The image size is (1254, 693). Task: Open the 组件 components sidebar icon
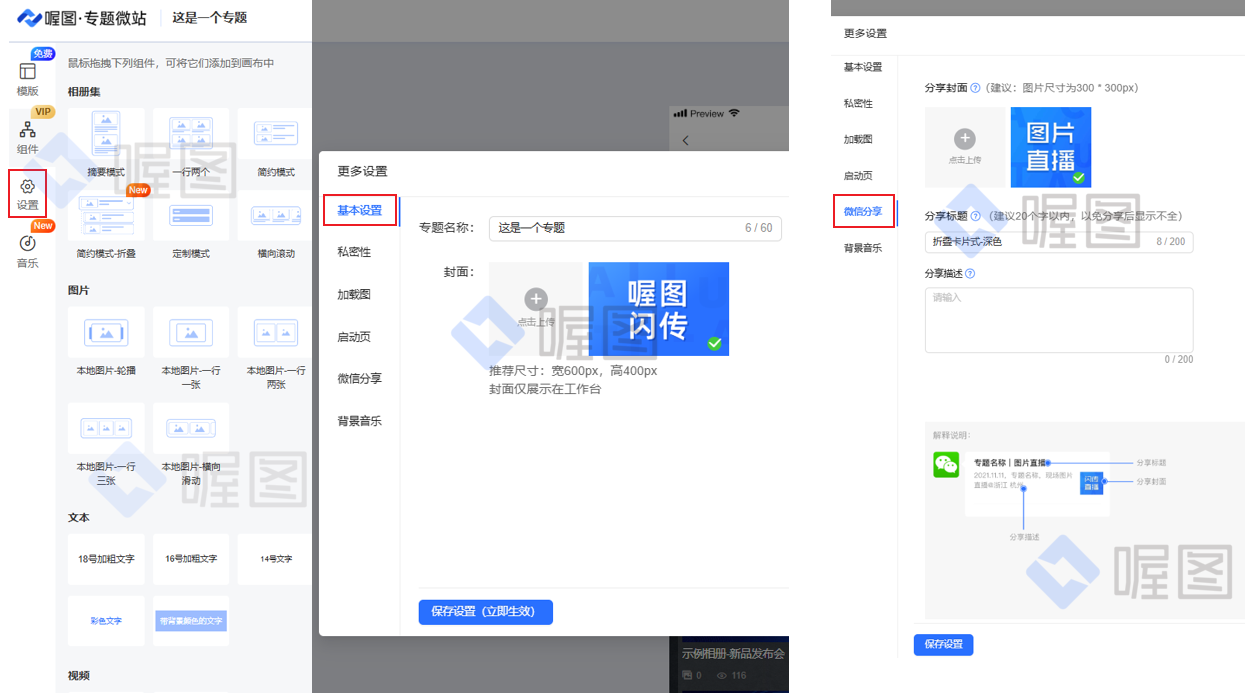pyautogui.click(x=27, y=136)
